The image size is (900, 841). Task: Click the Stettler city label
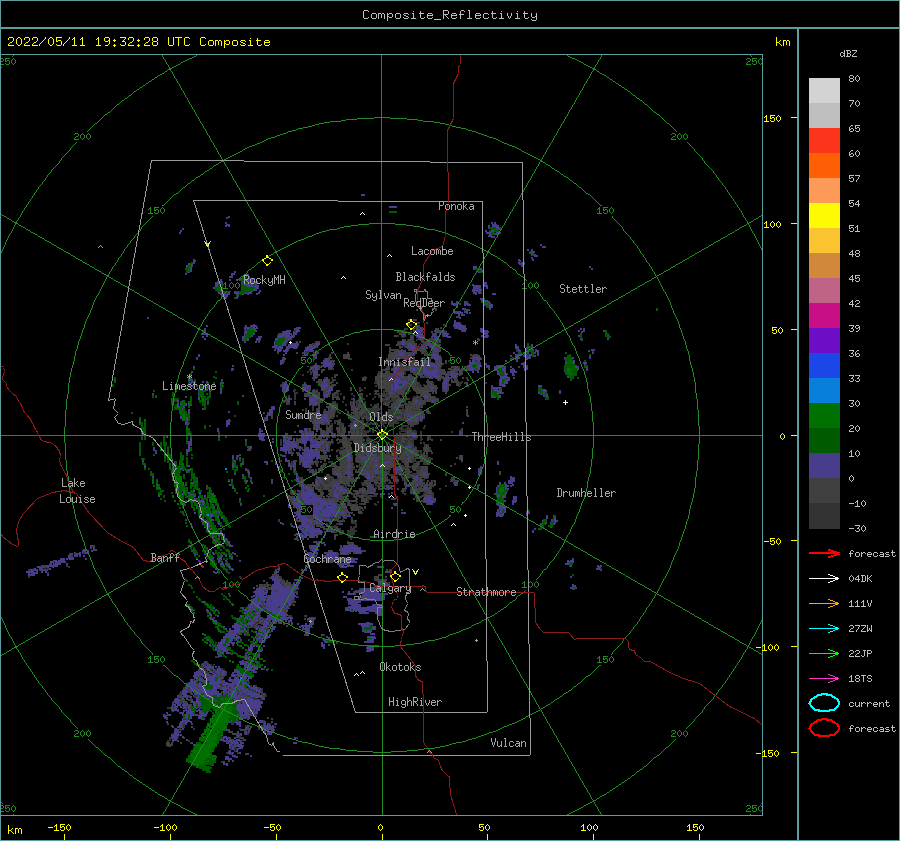click(x=583, y=289)
